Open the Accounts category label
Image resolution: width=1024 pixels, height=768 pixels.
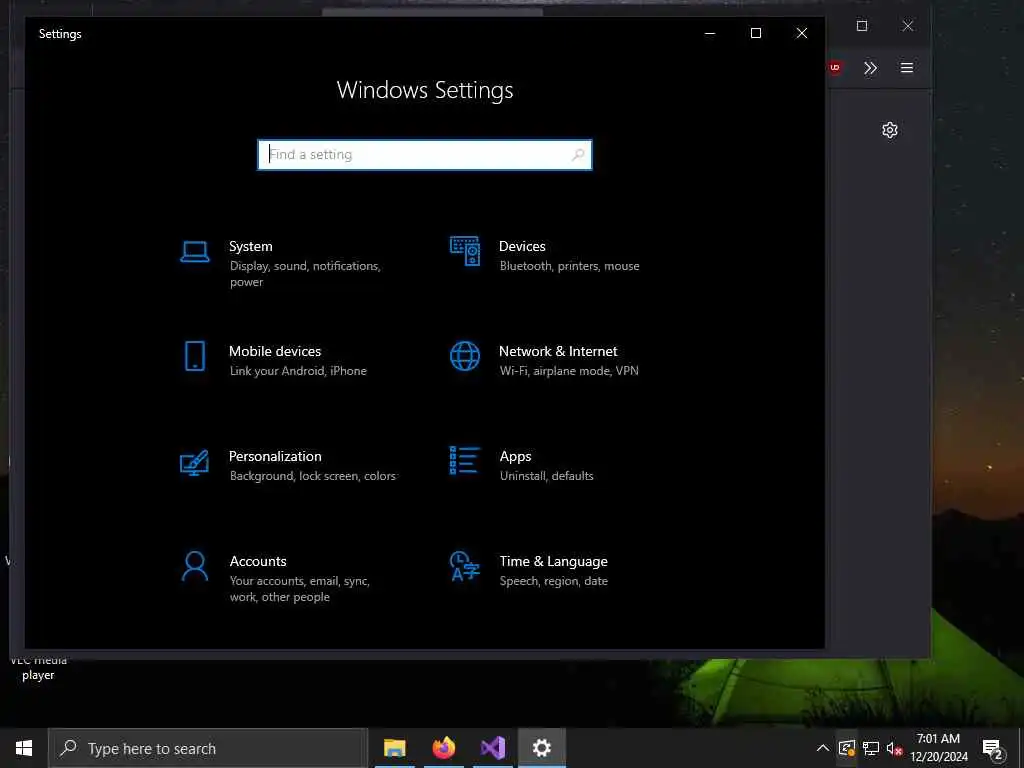pos(258,561)
